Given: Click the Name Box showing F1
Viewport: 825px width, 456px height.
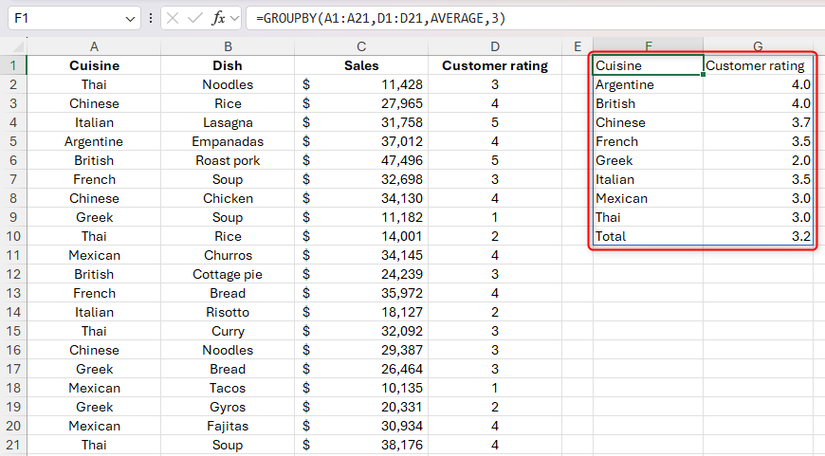Looking at the screenshot, I should point(60,19).
